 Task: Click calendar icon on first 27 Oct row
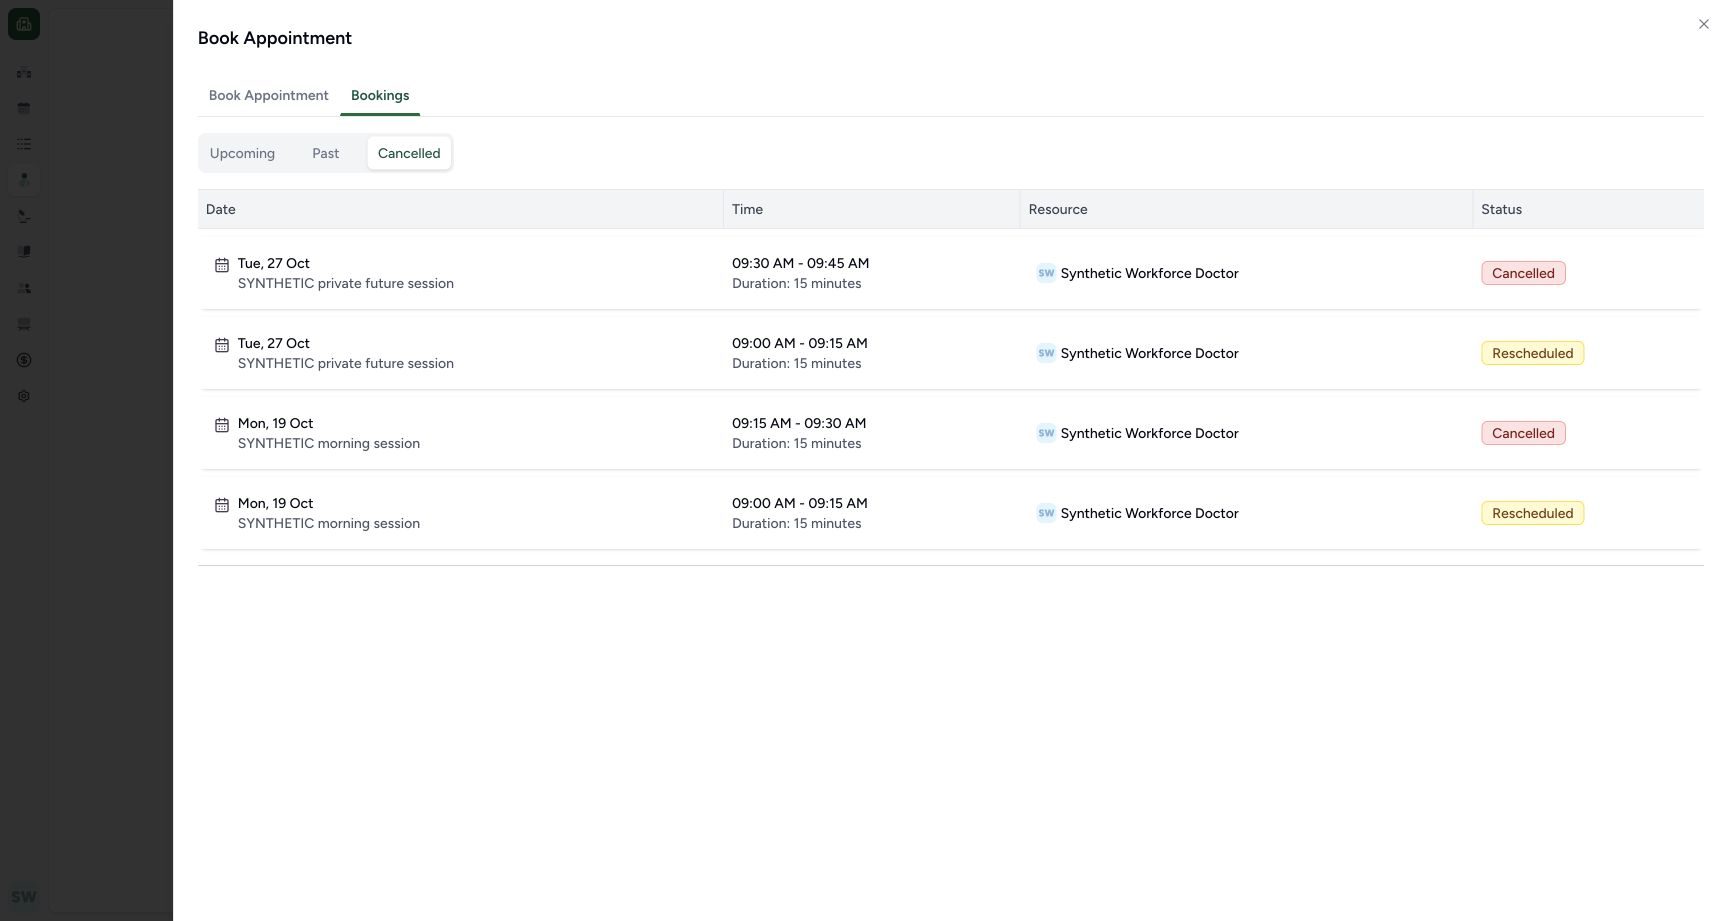point(222,265)
